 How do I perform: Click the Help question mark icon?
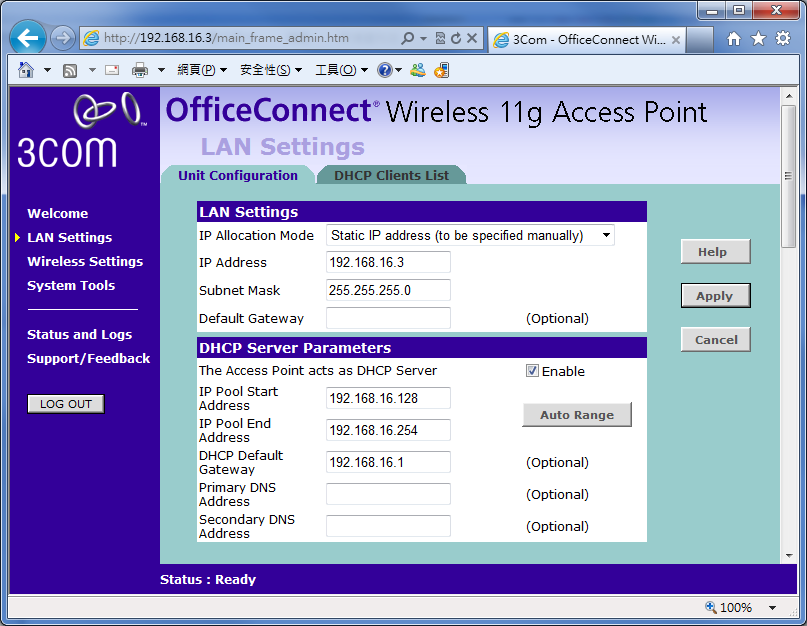tap(384, 70)
